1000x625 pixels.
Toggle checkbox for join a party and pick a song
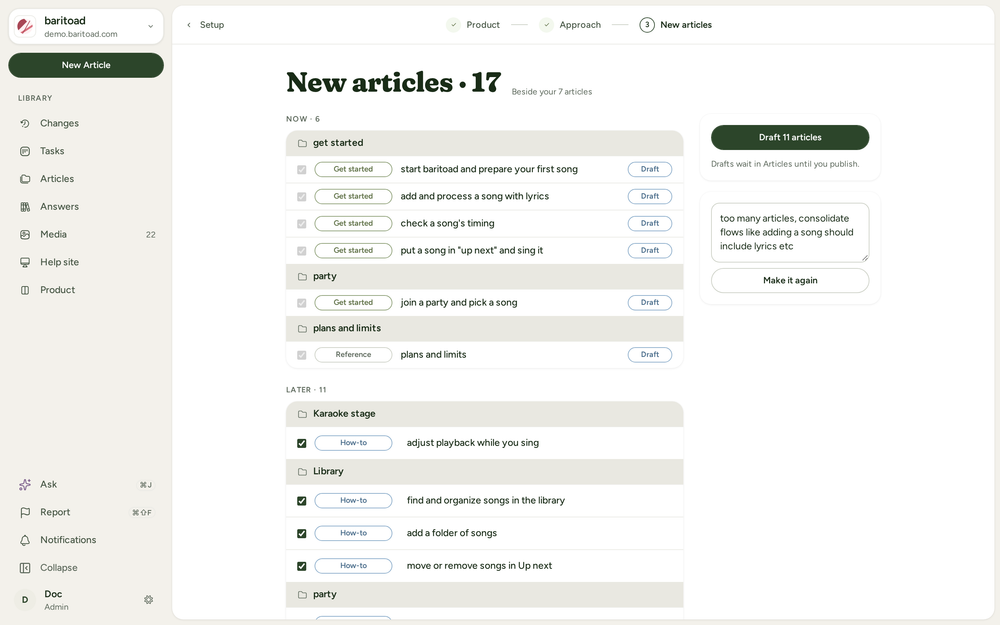tap(302, 303)
